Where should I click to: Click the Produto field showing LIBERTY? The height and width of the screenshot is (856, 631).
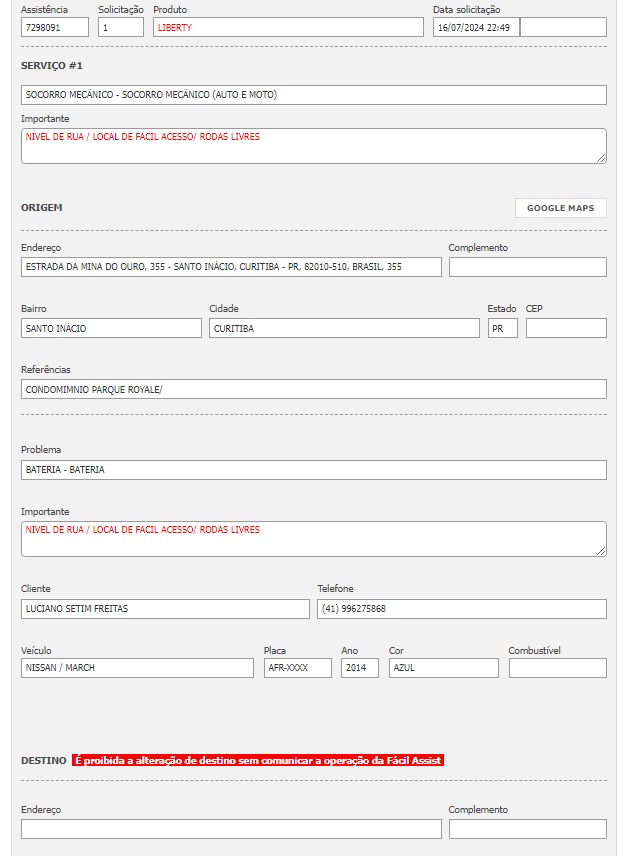(x=288, y=28)
